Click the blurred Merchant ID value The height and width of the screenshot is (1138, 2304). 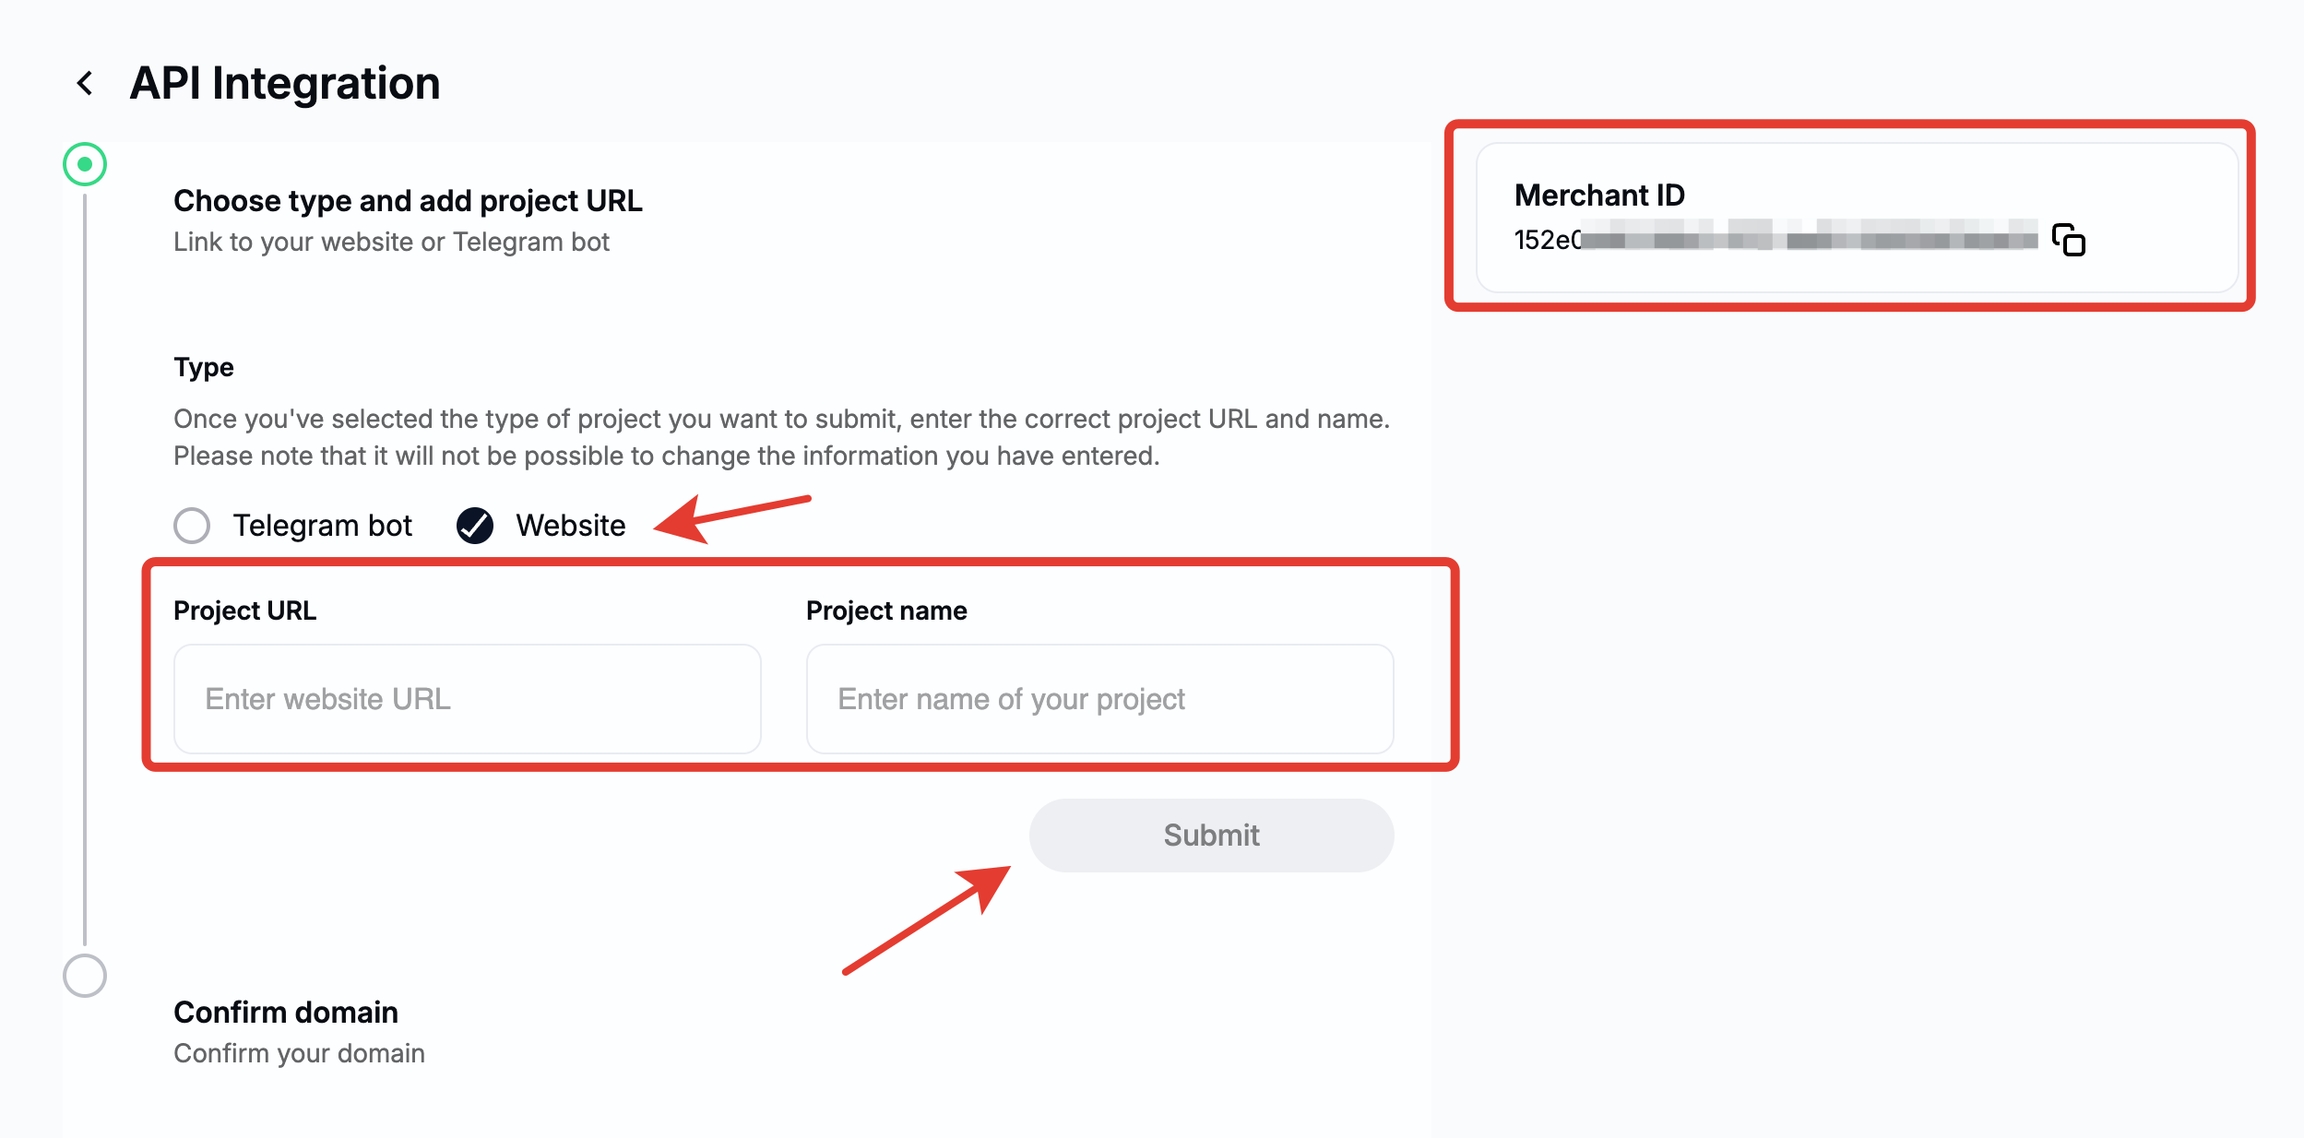click(x=1775, y=240)
